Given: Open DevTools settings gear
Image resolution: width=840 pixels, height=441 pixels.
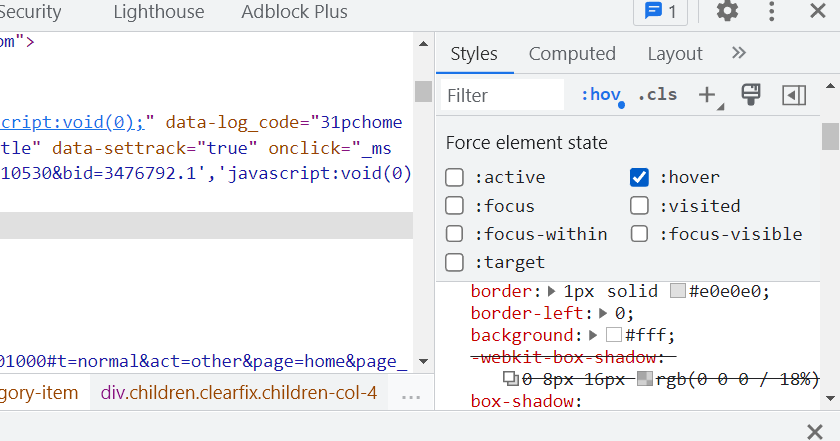Looking at the screenshot, I should tap(727, 12).
